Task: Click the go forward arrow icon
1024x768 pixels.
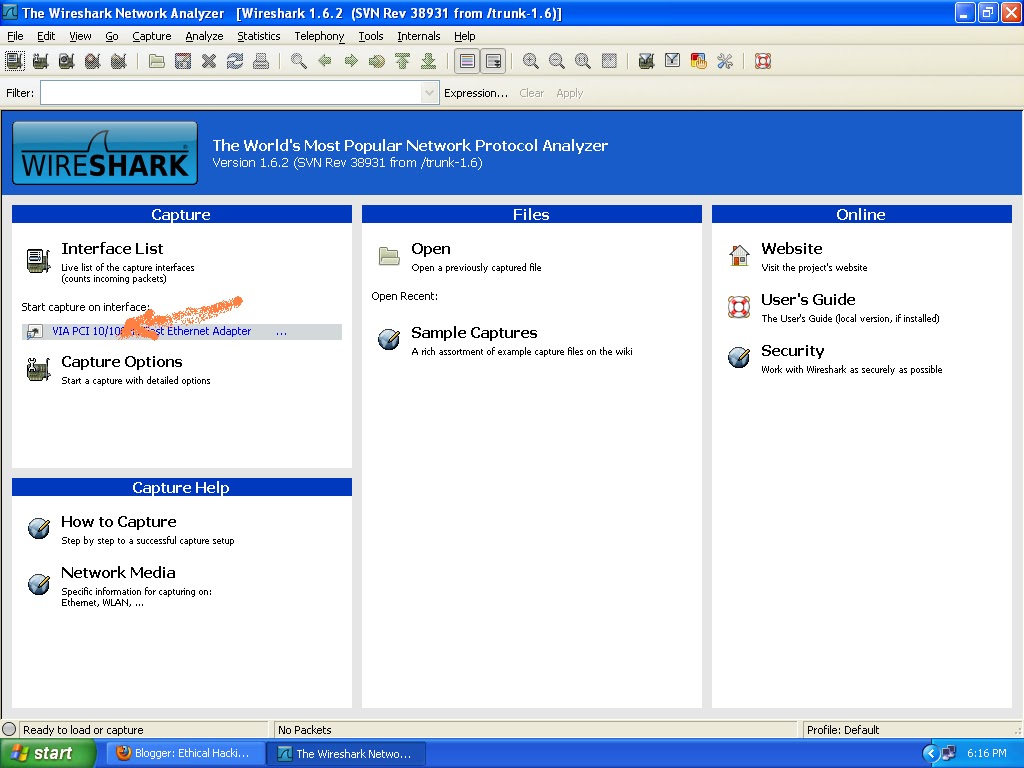Action: (351, 61)
